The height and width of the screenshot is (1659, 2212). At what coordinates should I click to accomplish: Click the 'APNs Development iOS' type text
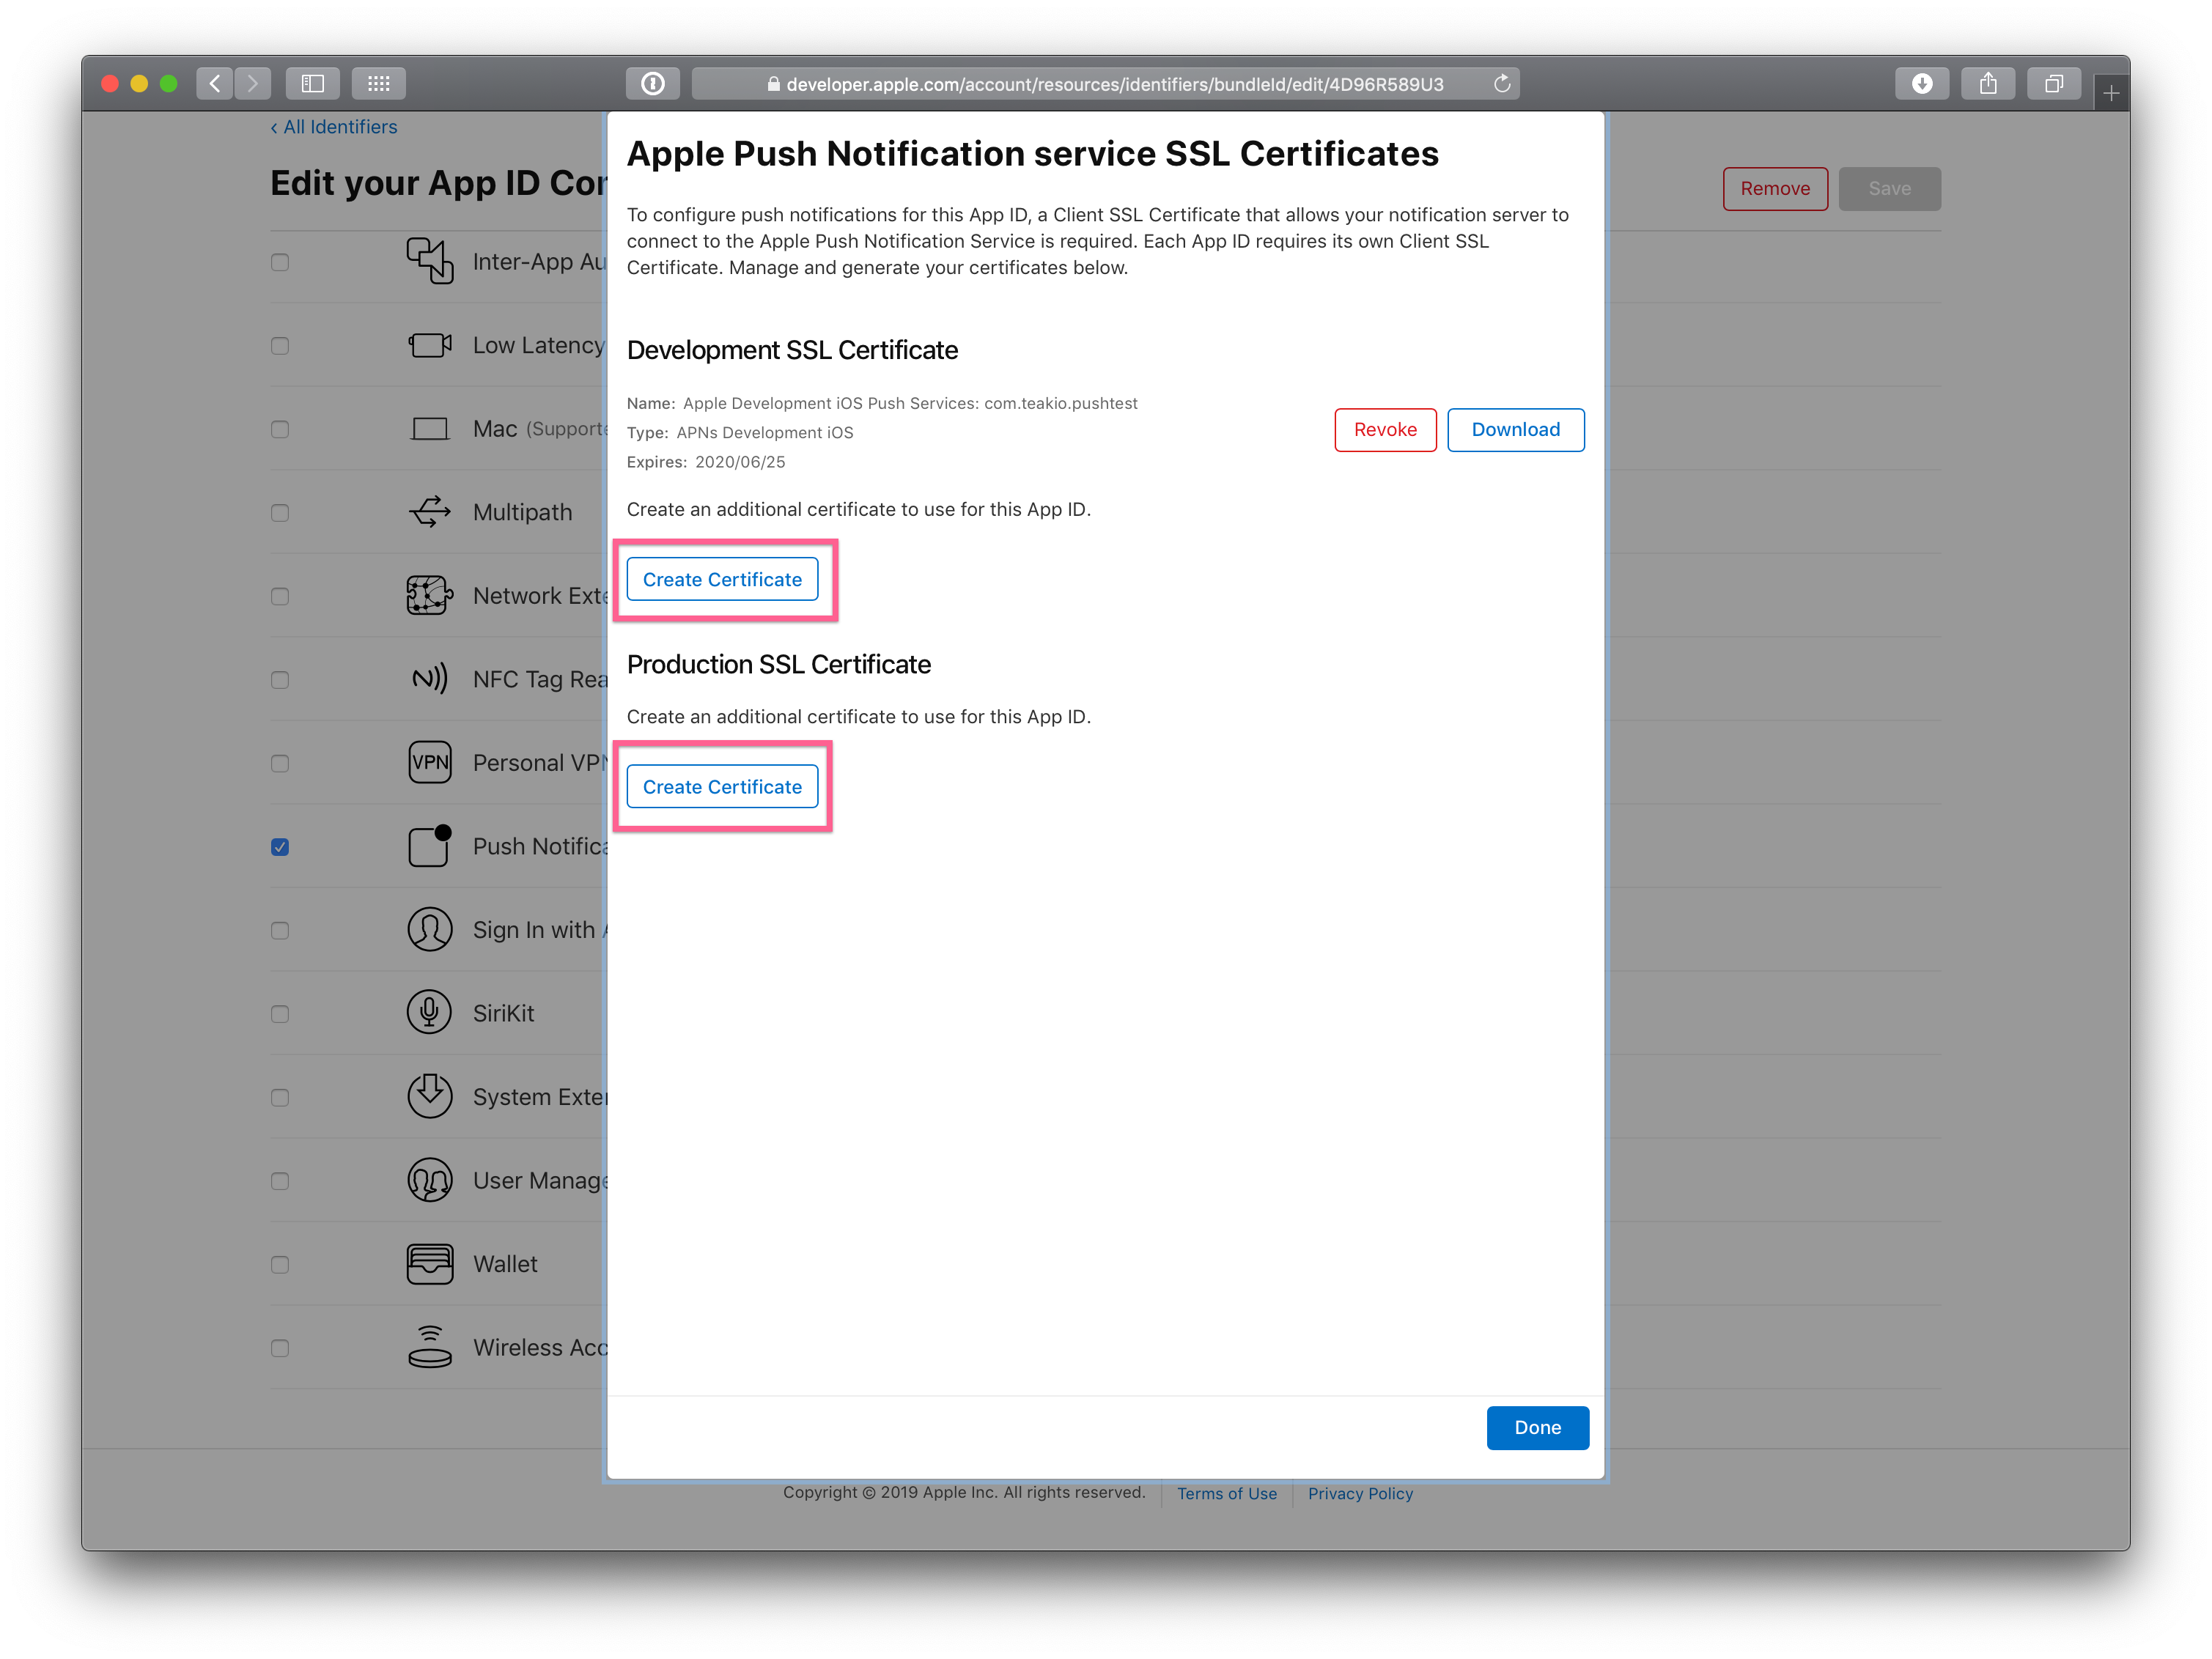[765, 433]
